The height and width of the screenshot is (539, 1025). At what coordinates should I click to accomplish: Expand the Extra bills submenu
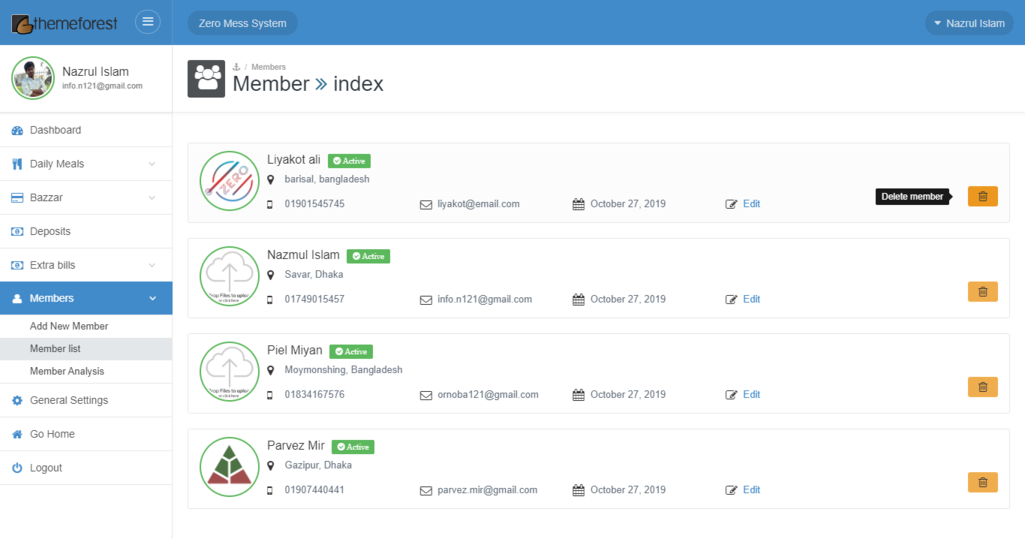[x=152, y=265]
